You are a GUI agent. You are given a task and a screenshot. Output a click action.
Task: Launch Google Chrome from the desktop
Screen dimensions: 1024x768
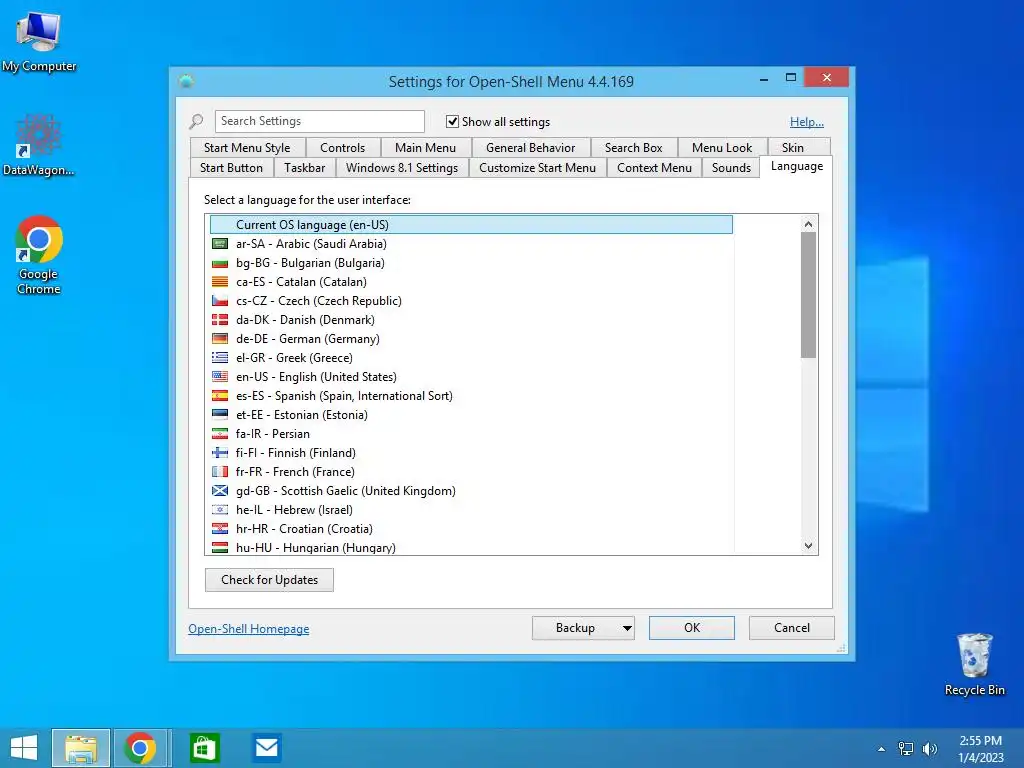click(39, 255)
